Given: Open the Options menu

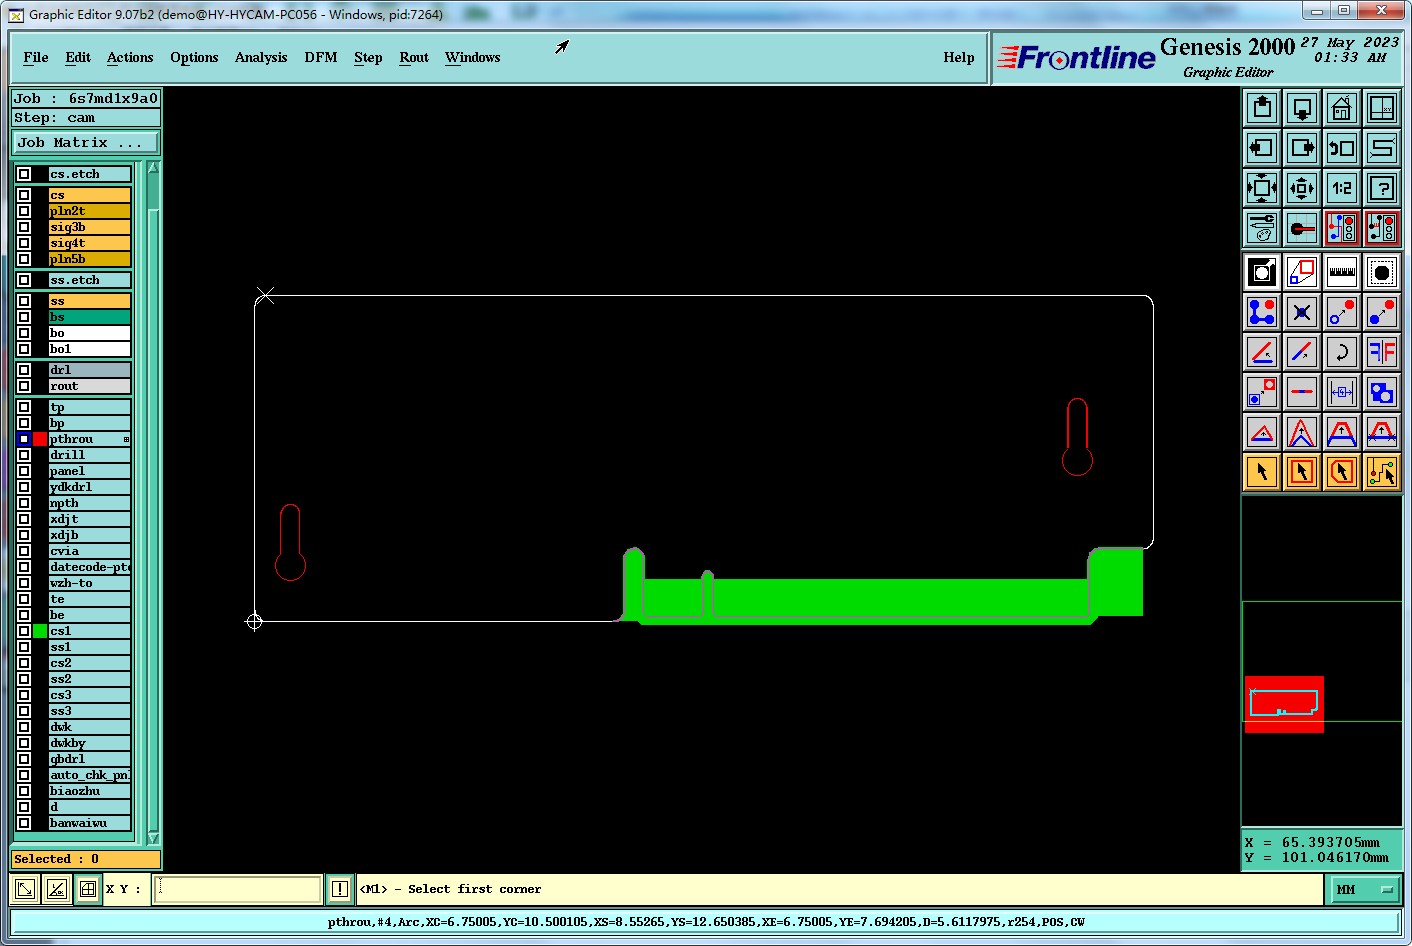Looking at the screenshot, I should coord(194,58).
